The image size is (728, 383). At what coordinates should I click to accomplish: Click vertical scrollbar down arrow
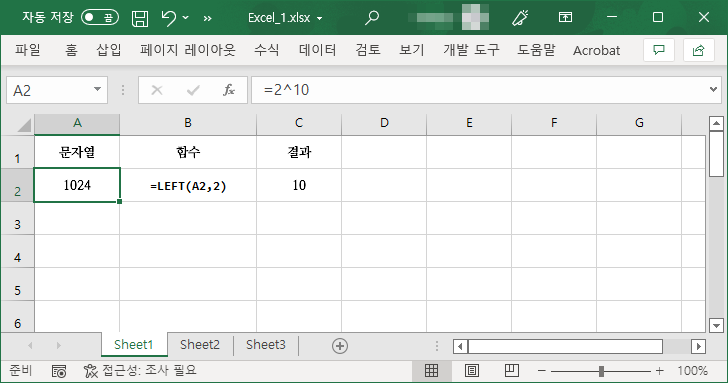(x=716, y=325)
